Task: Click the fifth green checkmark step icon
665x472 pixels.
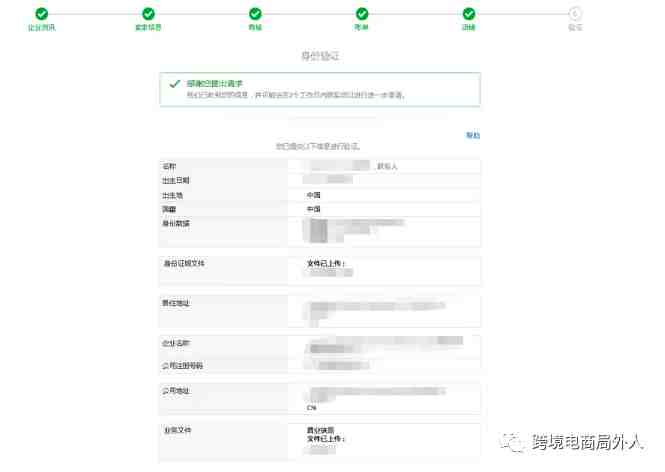Action: (469, 14)
